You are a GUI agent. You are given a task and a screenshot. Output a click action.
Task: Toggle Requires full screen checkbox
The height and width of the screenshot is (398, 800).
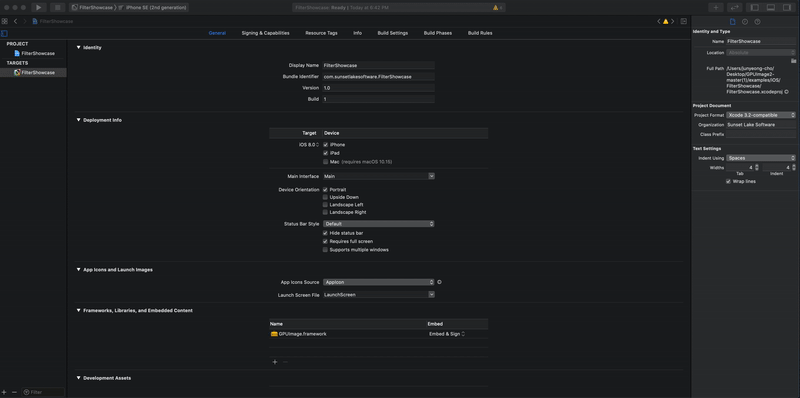[x=326, y=241]
